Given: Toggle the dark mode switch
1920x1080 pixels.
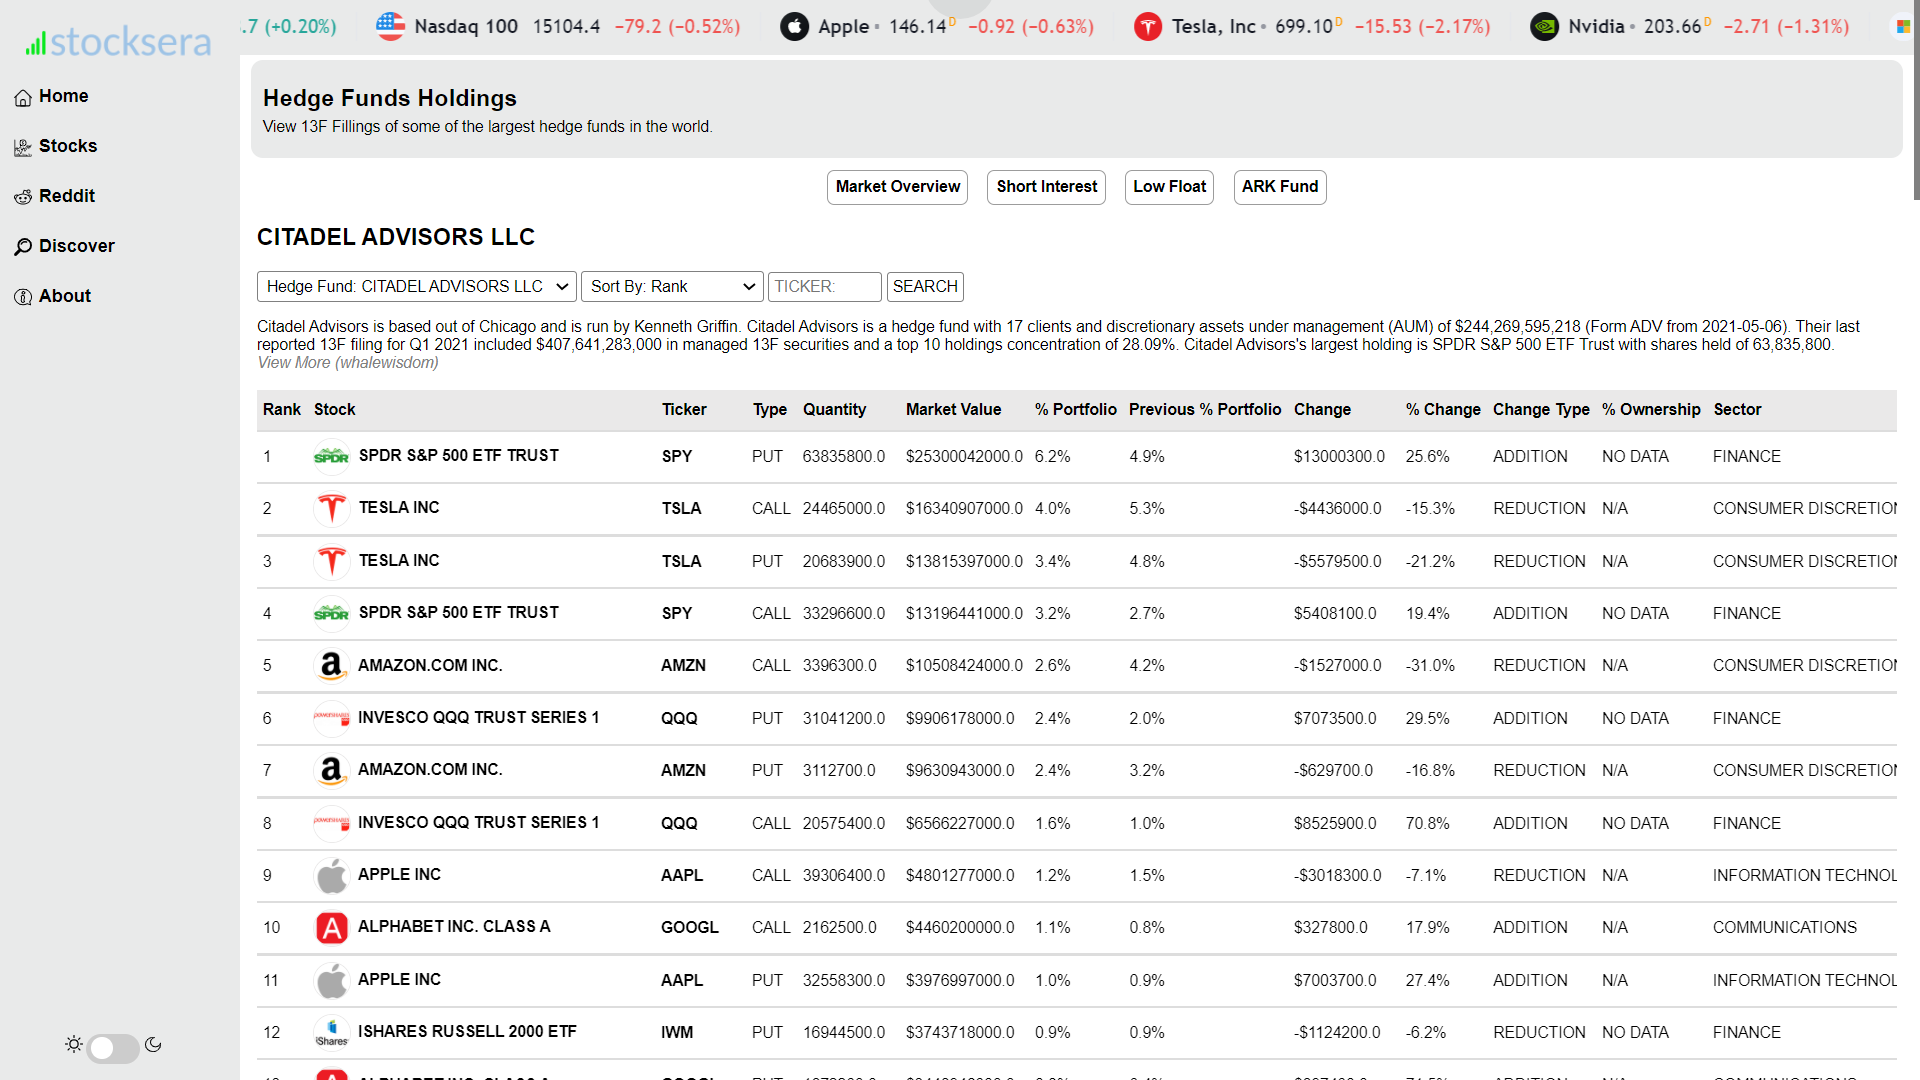Looking at the screenshot, I should 113,1047.
